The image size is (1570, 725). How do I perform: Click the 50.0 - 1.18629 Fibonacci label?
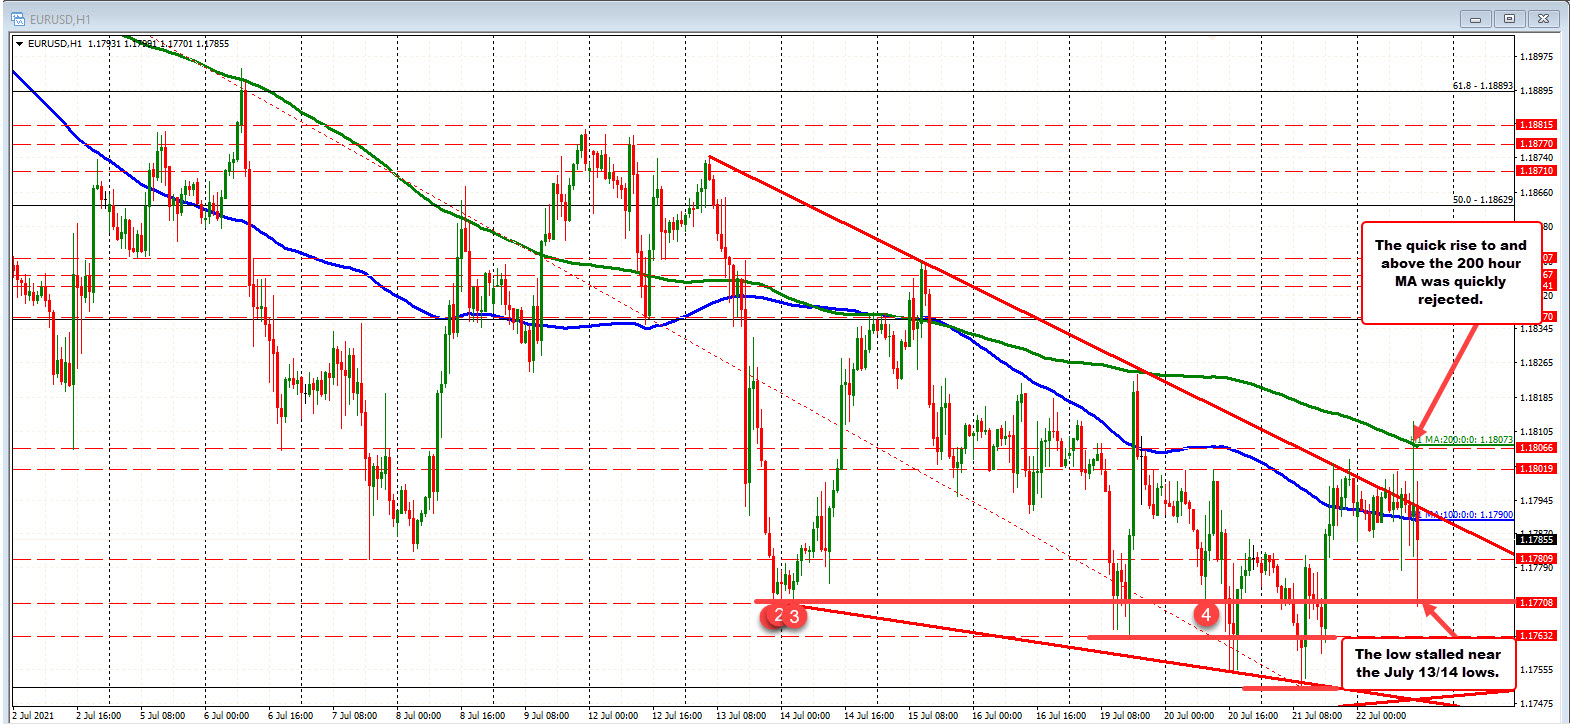(1483, 200)
